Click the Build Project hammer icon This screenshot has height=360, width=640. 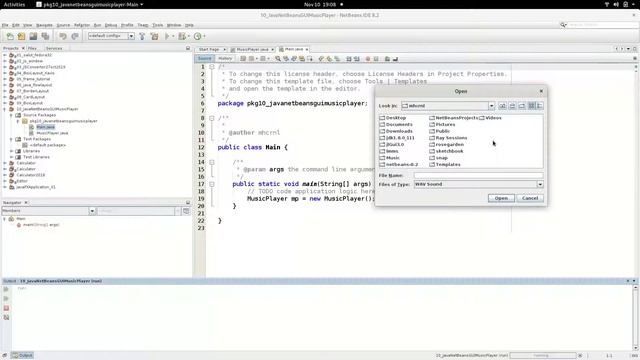point(142,36)
